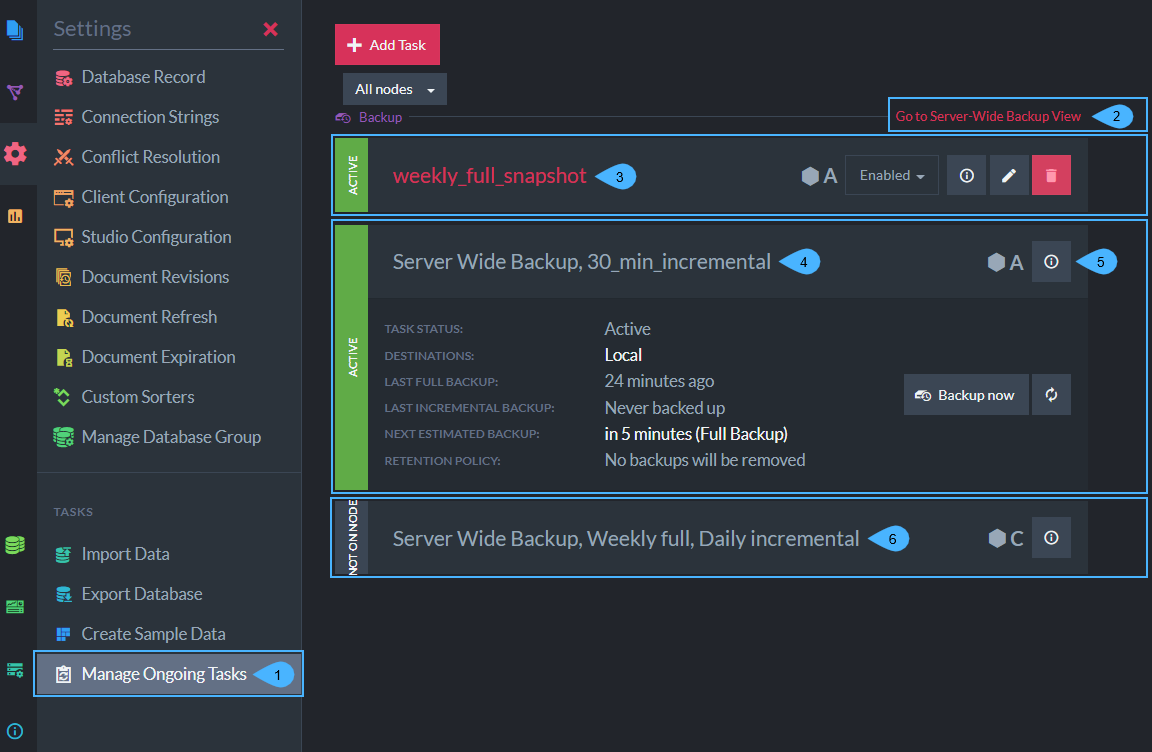Expand the All nodes dropdown

tap(395, 90)
